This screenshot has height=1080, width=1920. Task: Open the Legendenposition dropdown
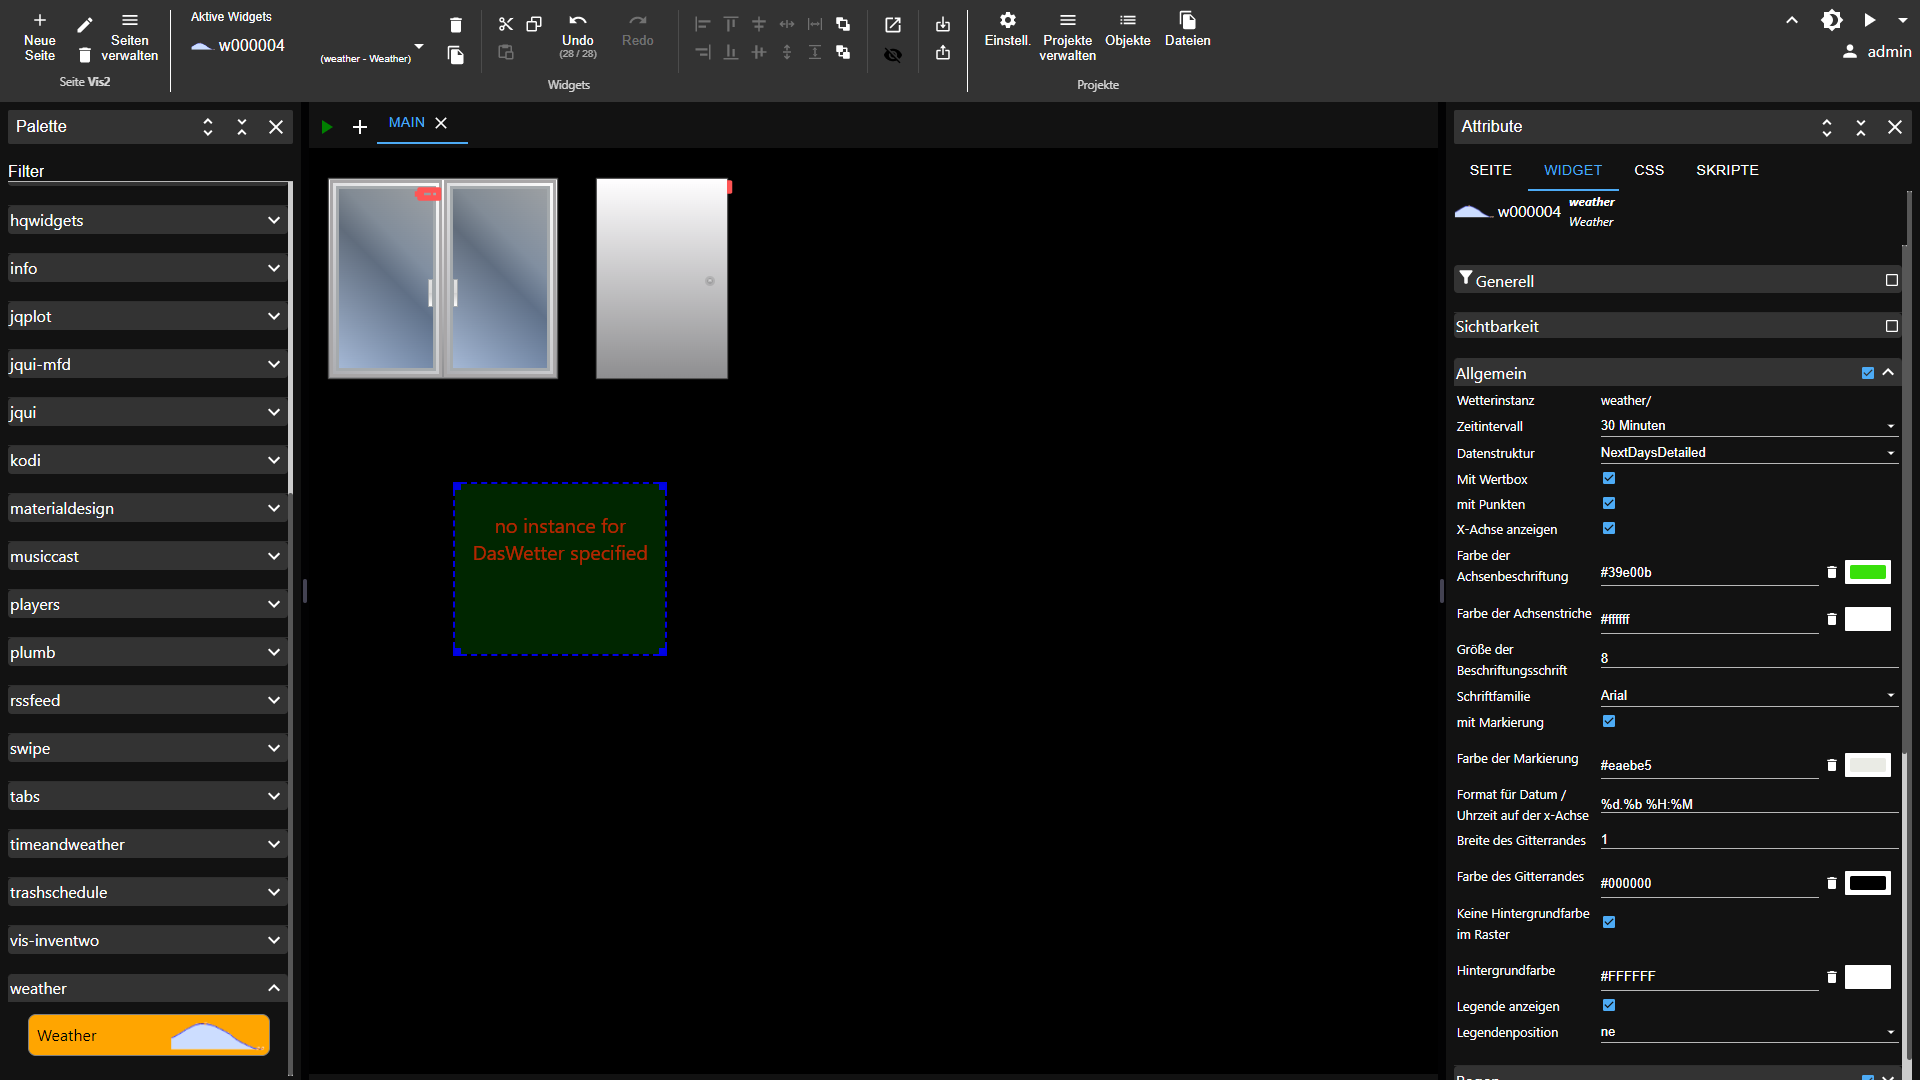1748,1032
